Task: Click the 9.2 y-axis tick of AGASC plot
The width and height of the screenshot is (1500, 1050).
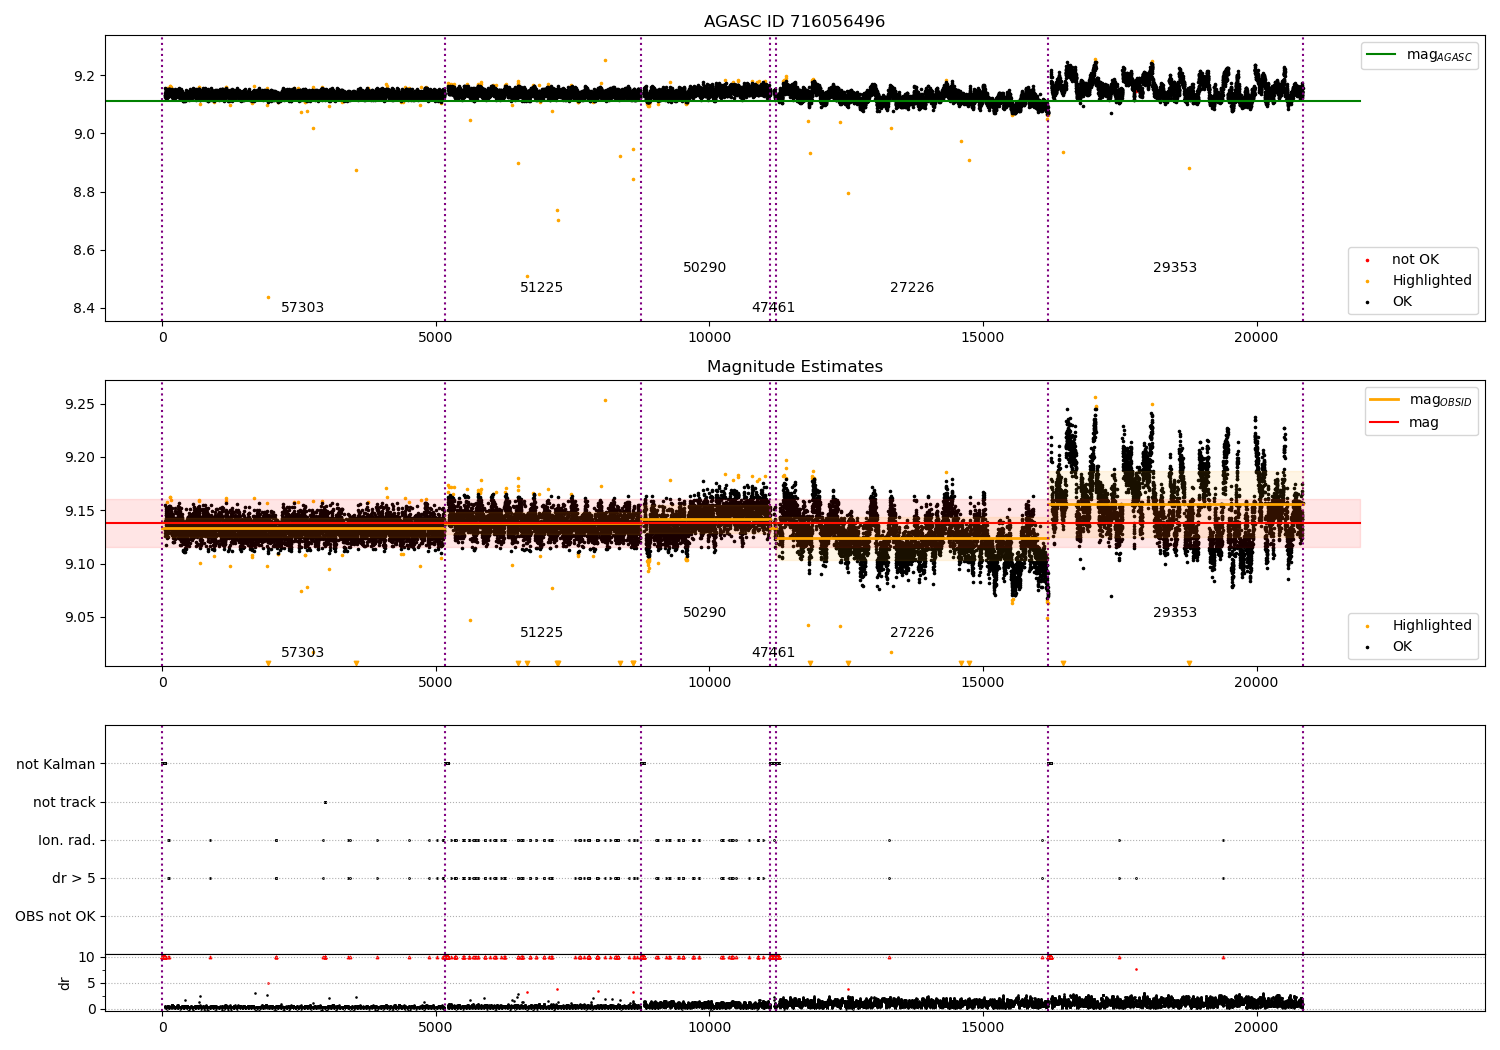Action: (x=84, y=76)
